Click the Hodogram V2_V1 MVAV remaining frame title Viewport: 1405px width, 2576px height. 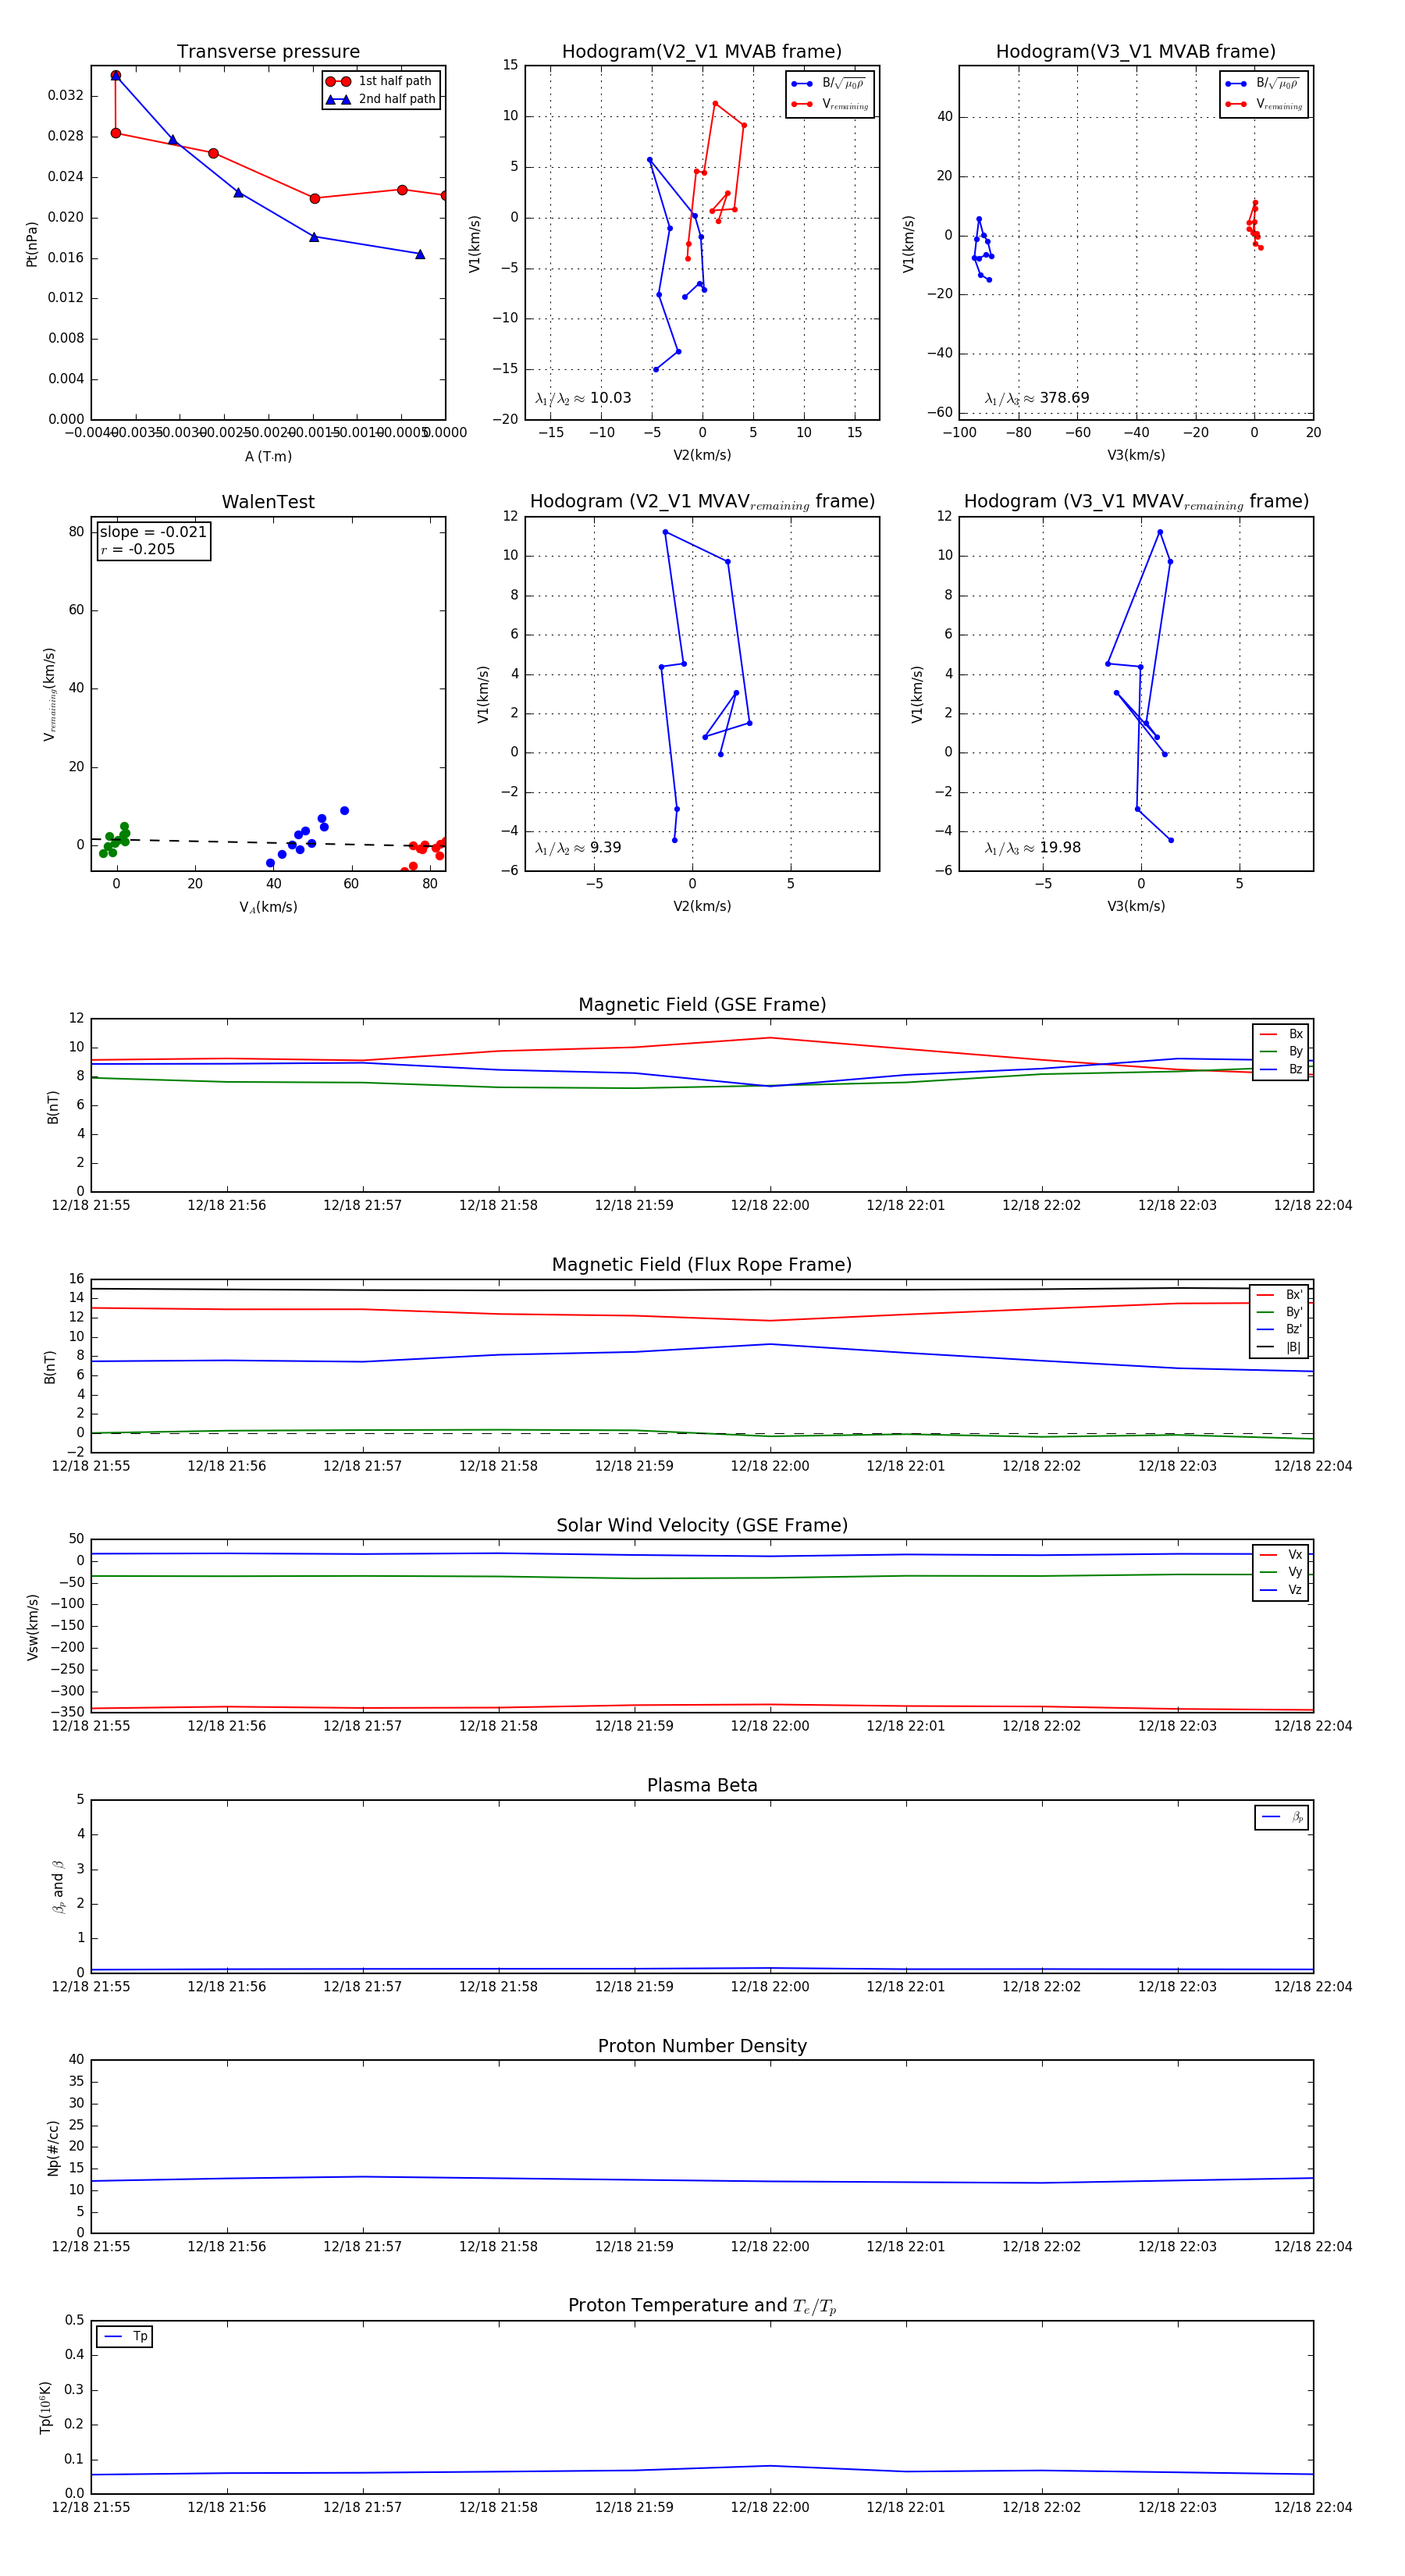702,502
